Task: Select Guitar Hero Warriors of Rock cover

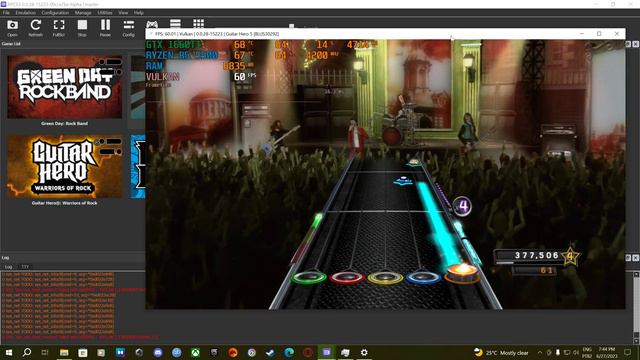Action: pyautogui.click(x=64, y=167)
